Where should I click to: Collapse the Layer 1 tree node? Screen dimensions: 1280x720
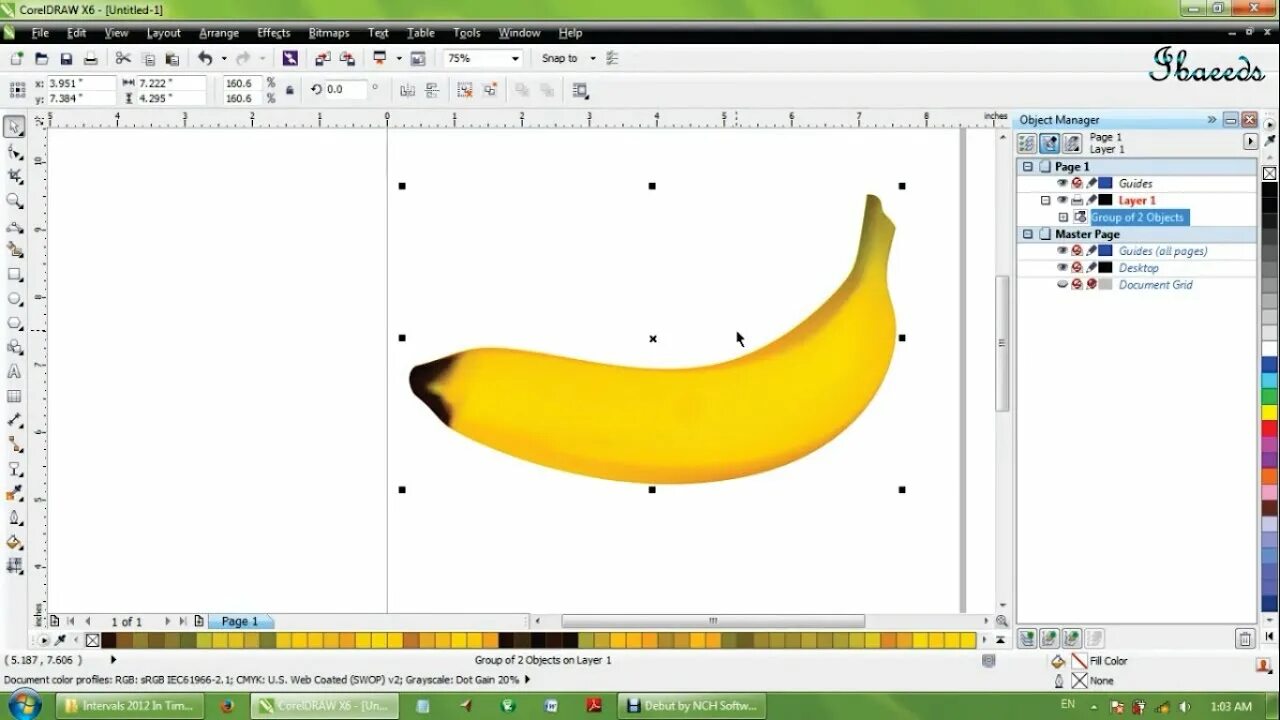point(1046,200)
